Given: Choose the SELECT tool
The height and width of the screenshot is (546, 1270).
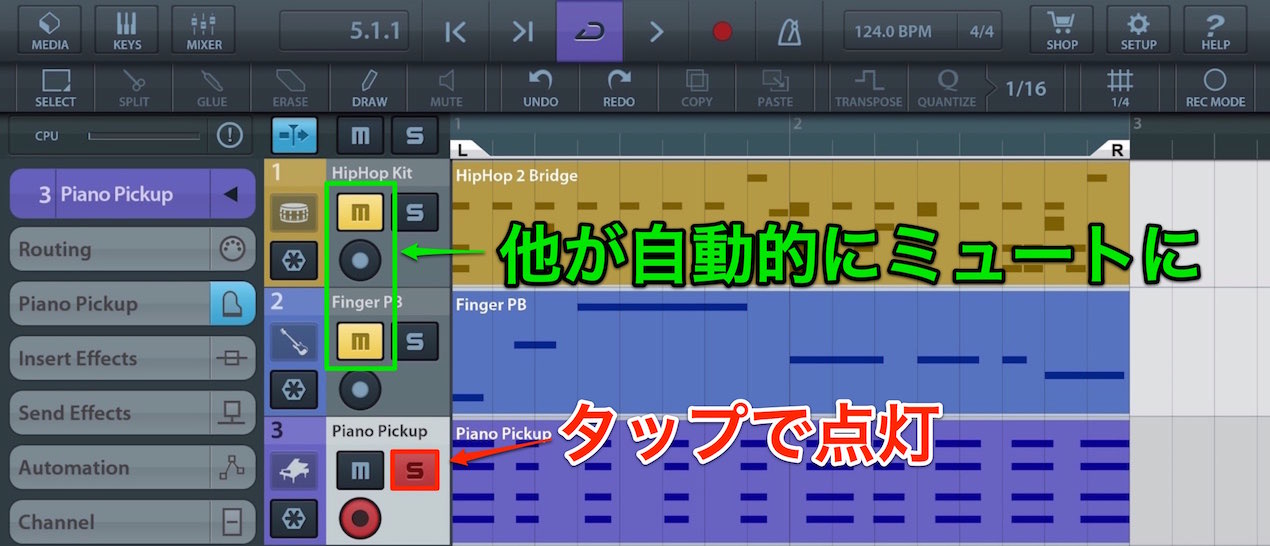Looking at the screenshot, I should point(55,88).
